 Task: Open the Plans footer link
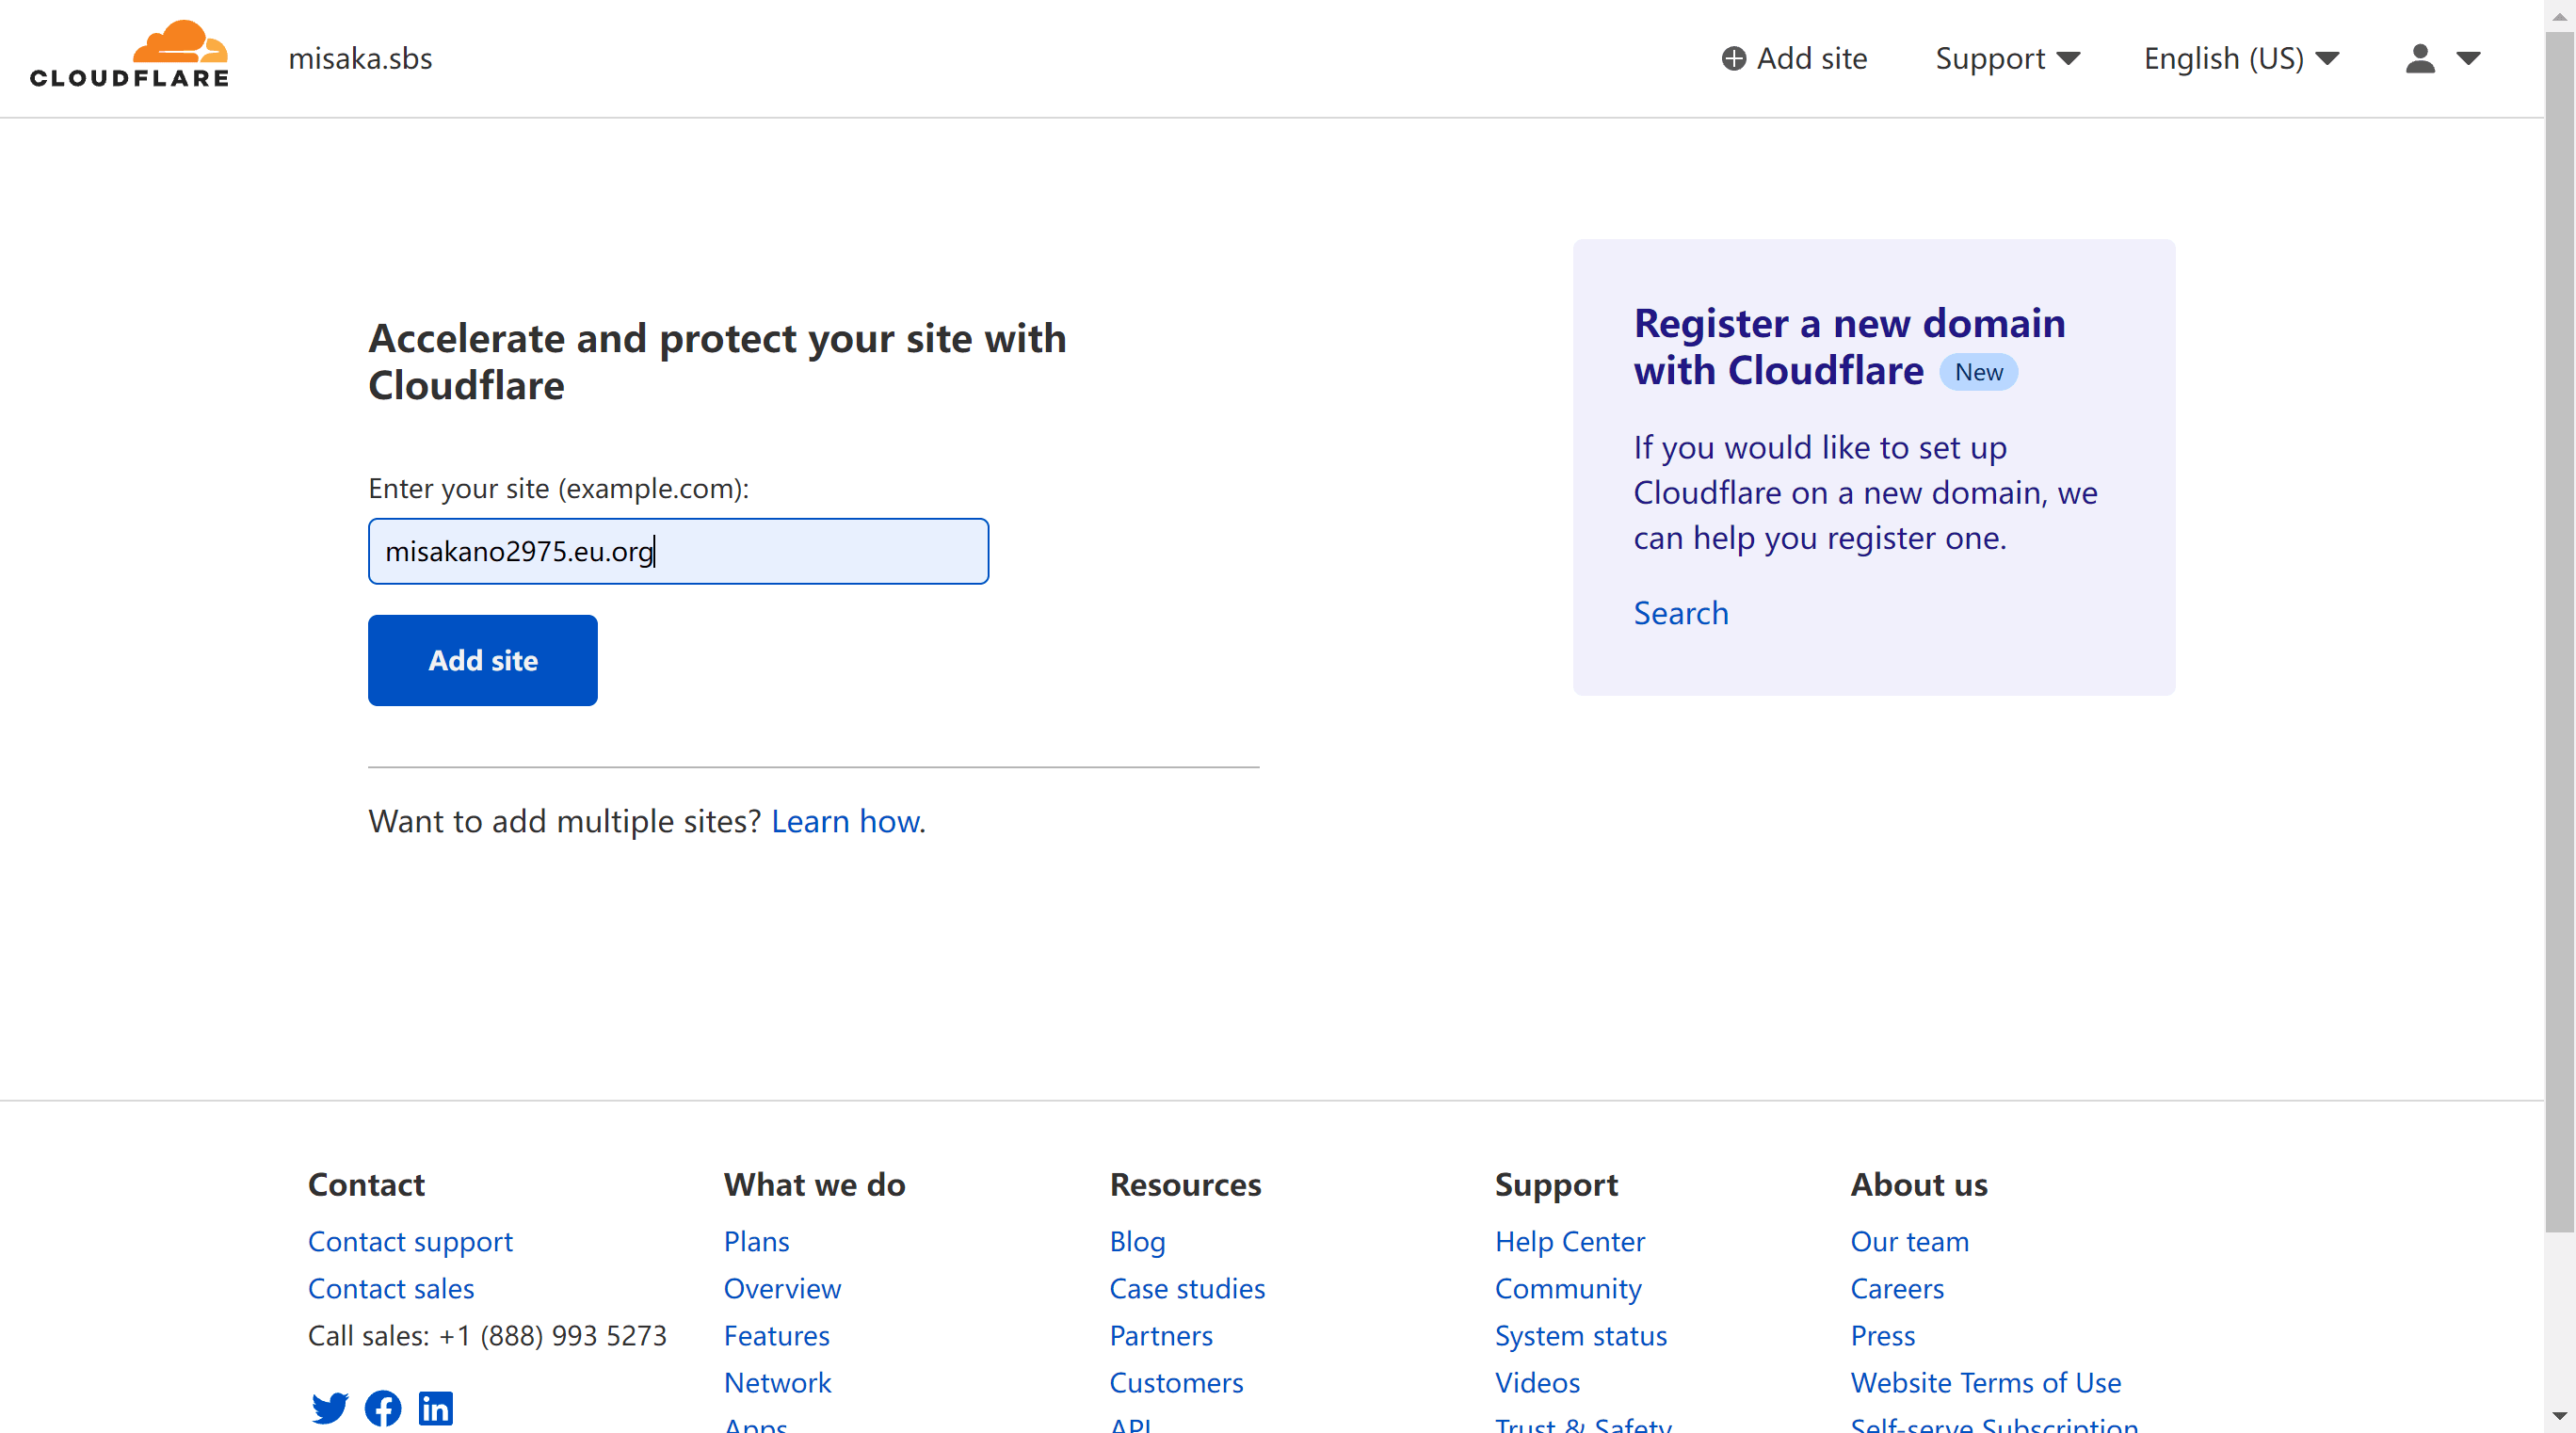point(756,1241)
